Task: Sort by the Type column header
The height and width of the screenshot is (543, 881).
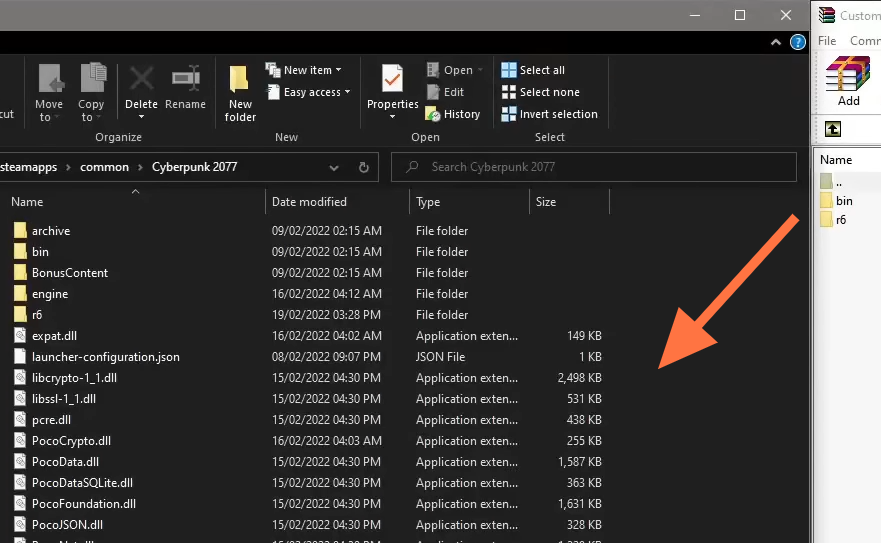Action: (428, 202)
